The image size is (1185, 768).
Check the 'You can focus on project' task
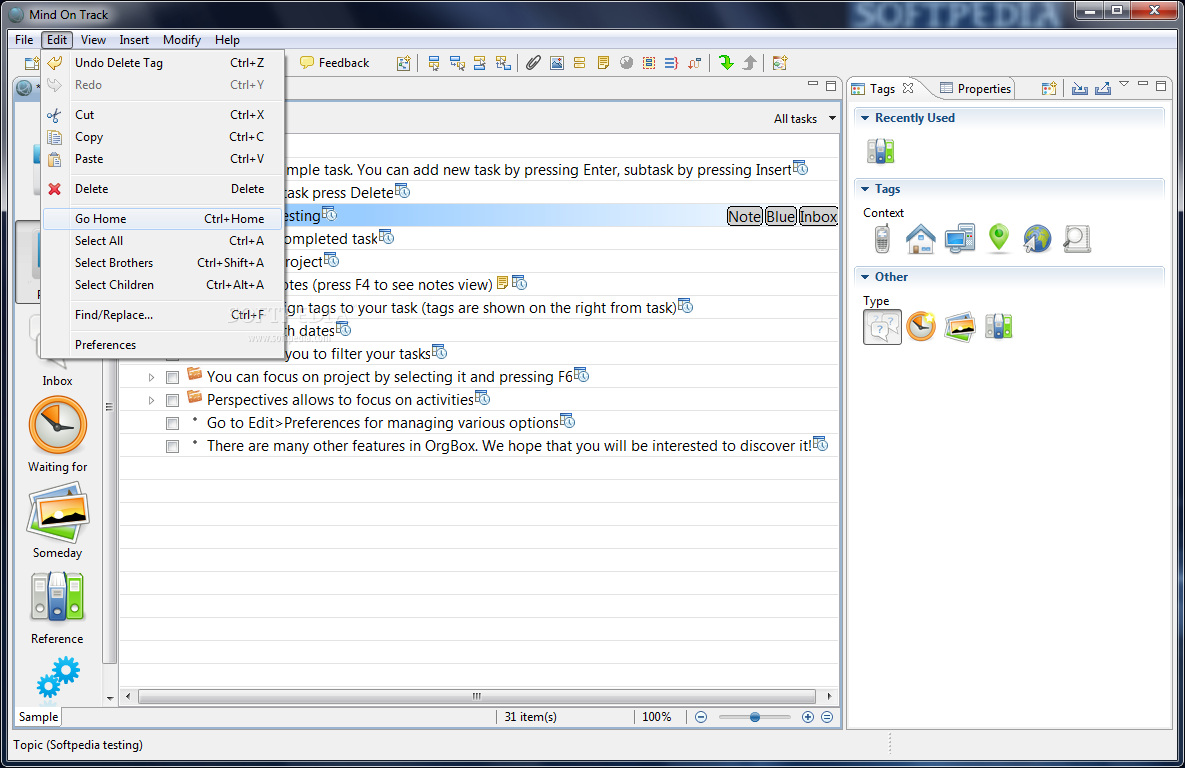(172, 377)
